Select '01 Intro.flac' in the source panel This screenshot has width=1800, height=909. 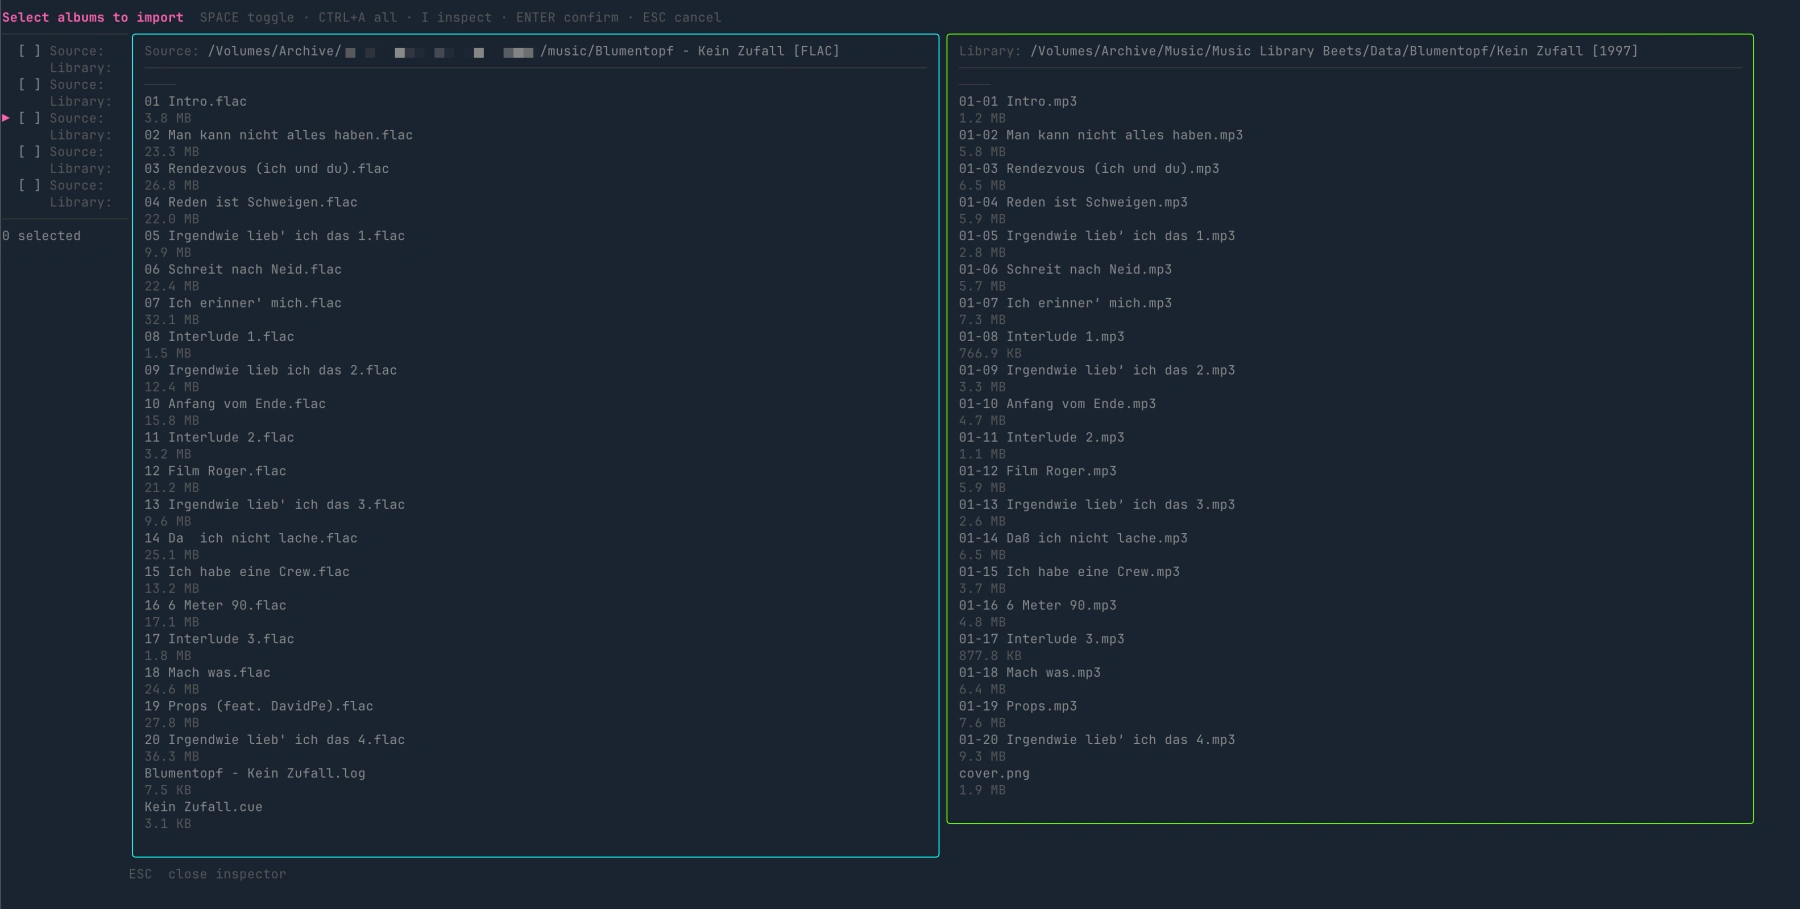pos(195,101)
